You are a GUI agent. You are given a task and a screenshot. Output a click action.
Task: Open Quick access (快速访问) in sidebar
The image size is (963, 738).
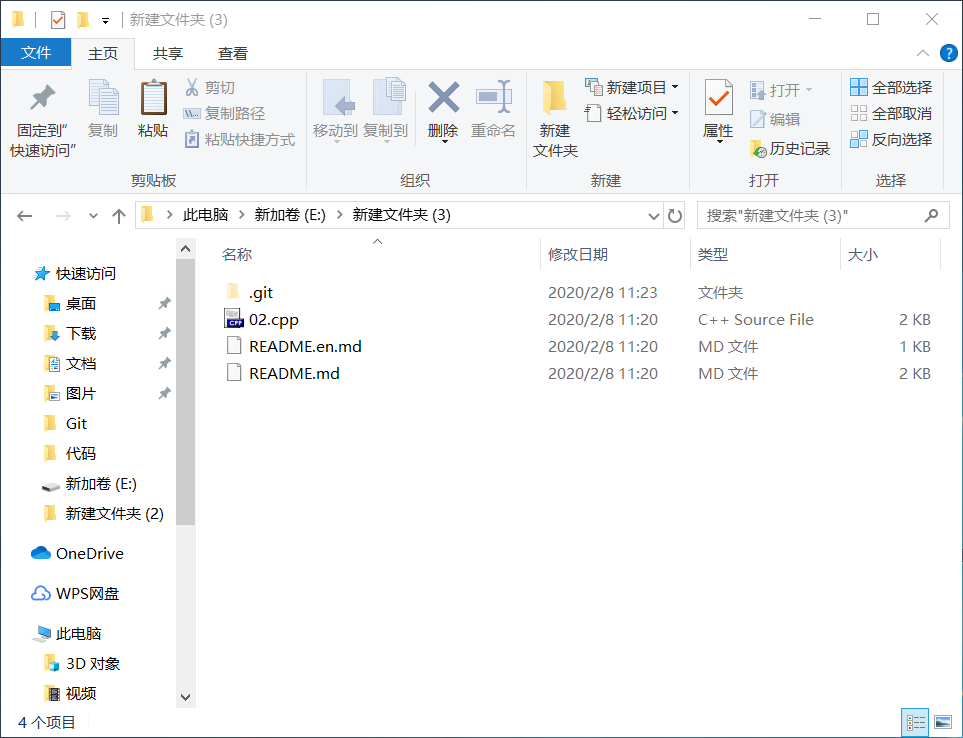pos(75,273)
